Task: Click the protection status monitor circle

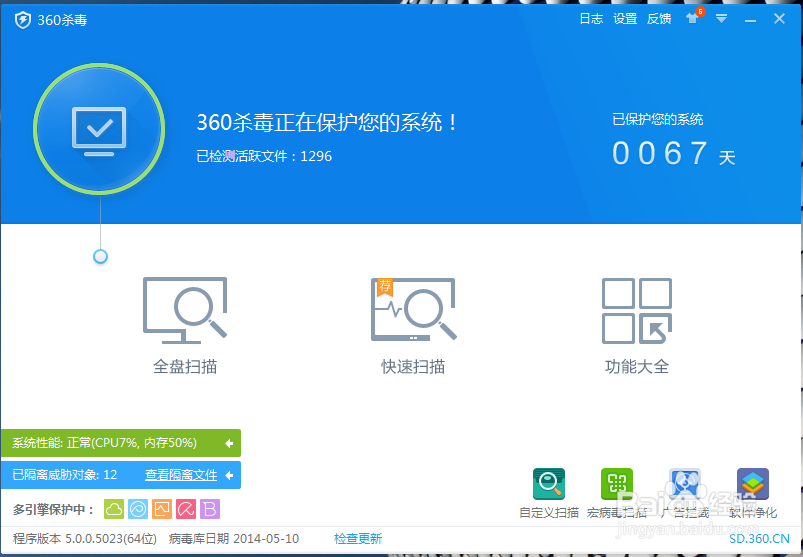Action: (99, 129)
